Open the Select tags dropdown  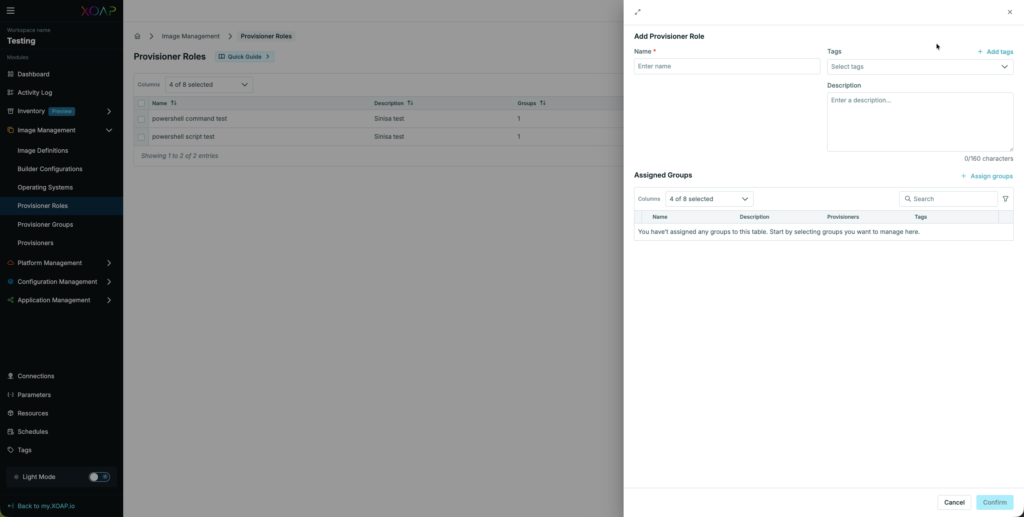point(919,67)
